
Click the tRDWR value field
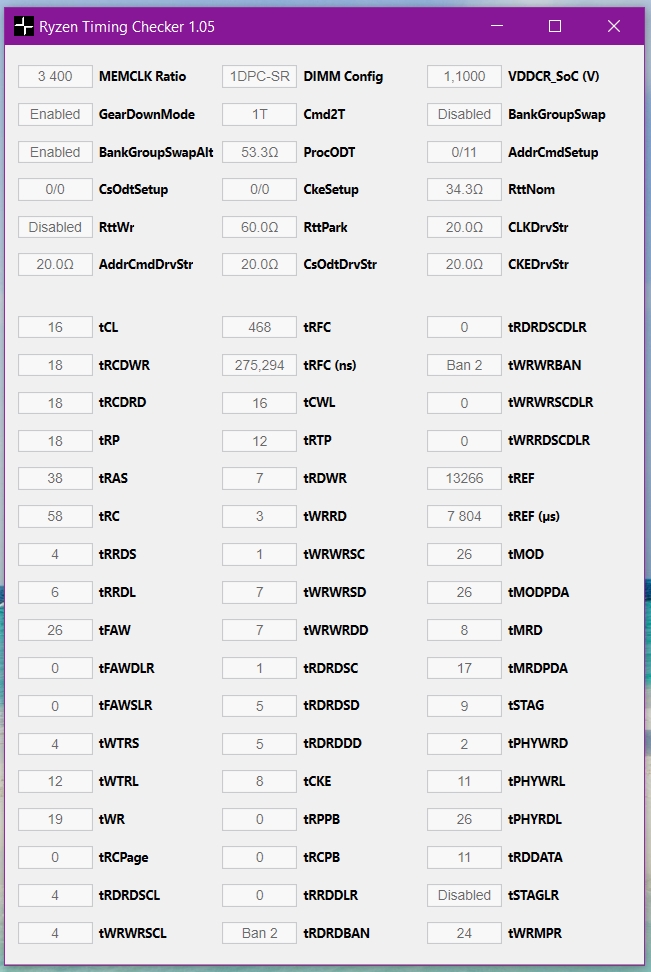259,478
